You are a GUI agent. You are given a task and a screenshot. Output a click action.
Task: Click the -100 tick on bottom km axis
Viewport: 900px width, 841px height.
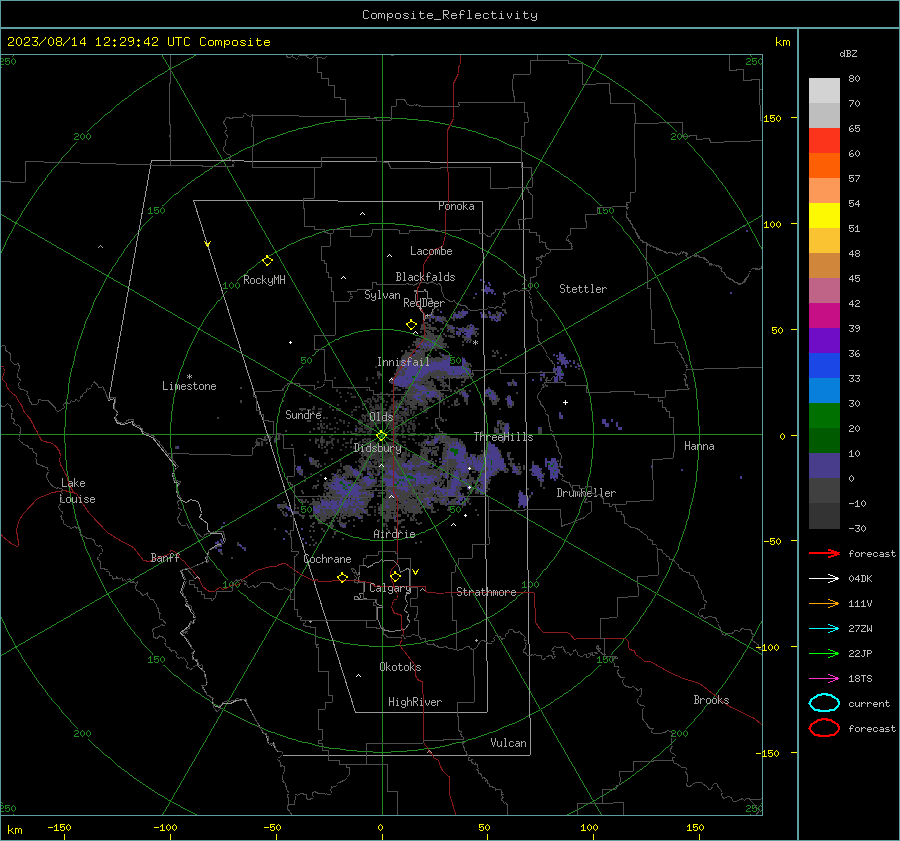[165, 827]
